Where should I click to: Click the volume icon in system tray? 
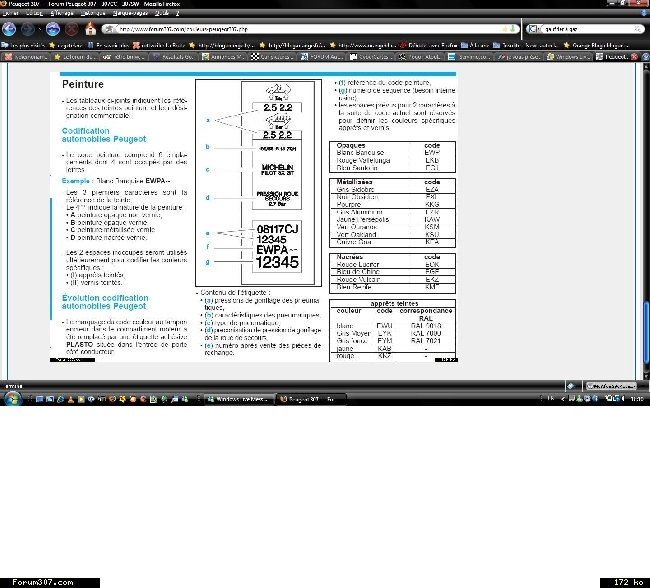(x=622, y=398)
